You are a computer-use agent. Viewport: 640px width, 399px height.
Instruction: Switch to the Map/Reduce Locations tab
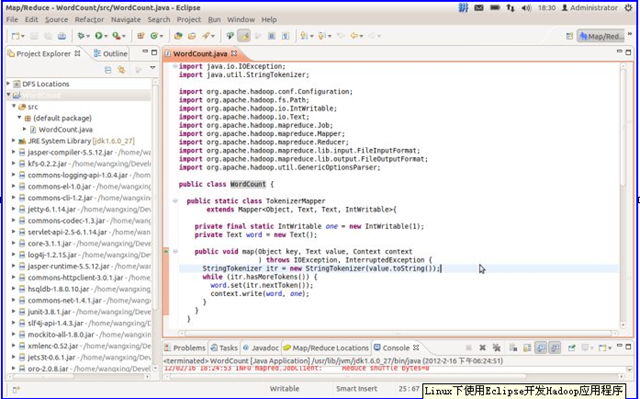[326, 348]
